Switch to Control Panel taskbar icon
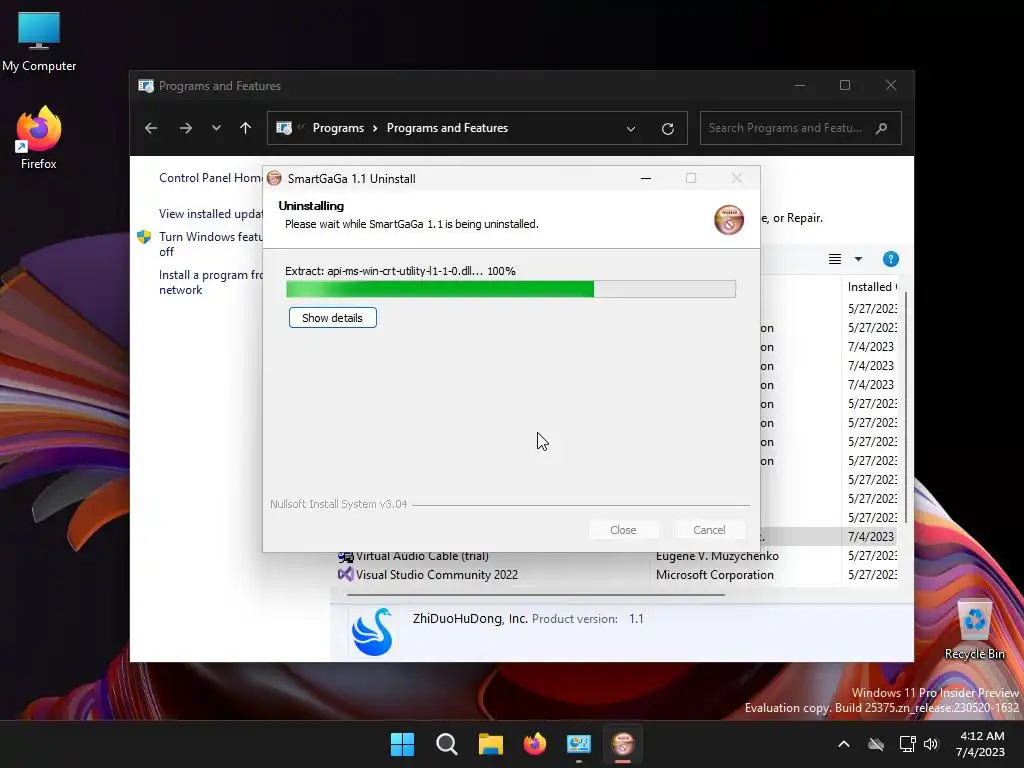This screenshot has height=768, width=1024. pos(579,744)
